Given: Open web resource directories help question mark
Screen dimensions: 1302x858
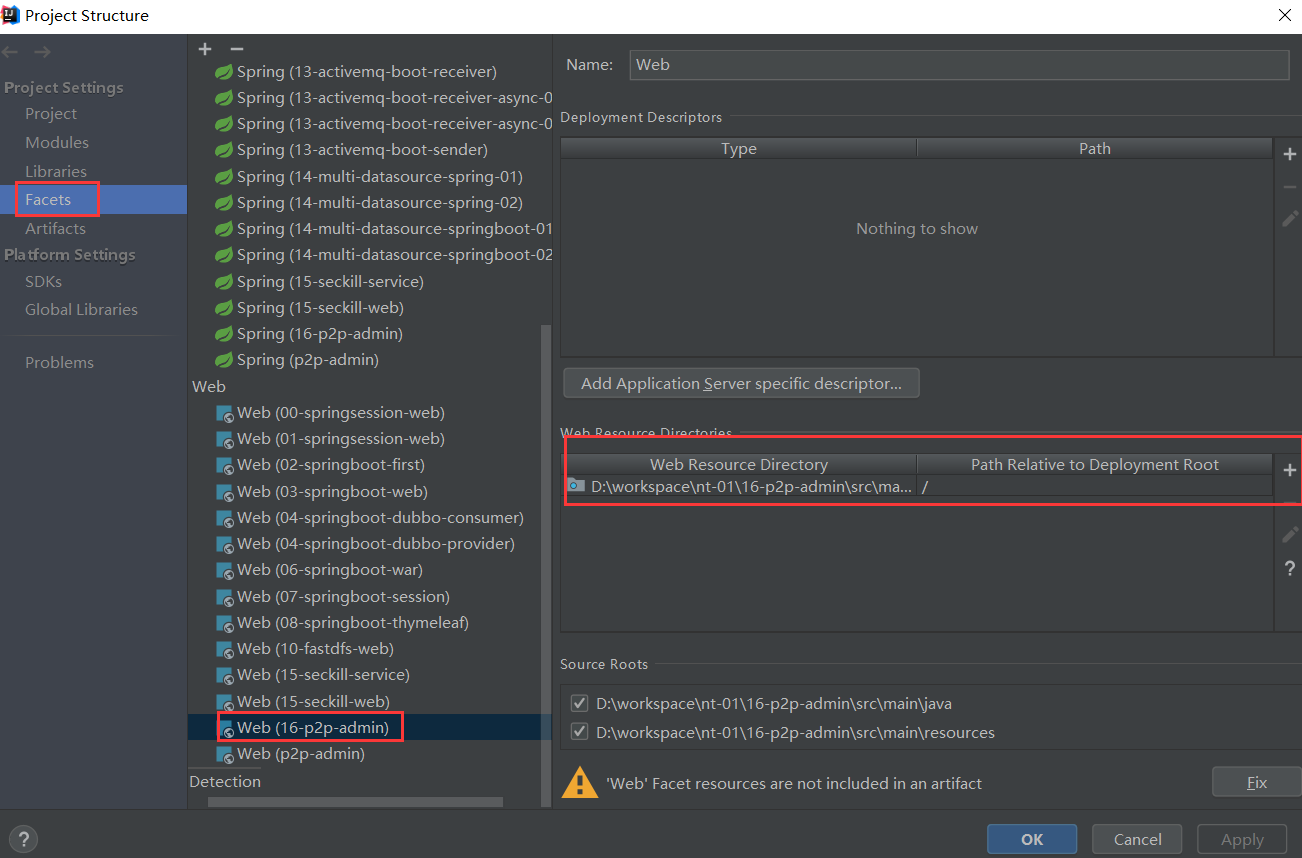Looking at the screenshot, I should click(1289, 568).
